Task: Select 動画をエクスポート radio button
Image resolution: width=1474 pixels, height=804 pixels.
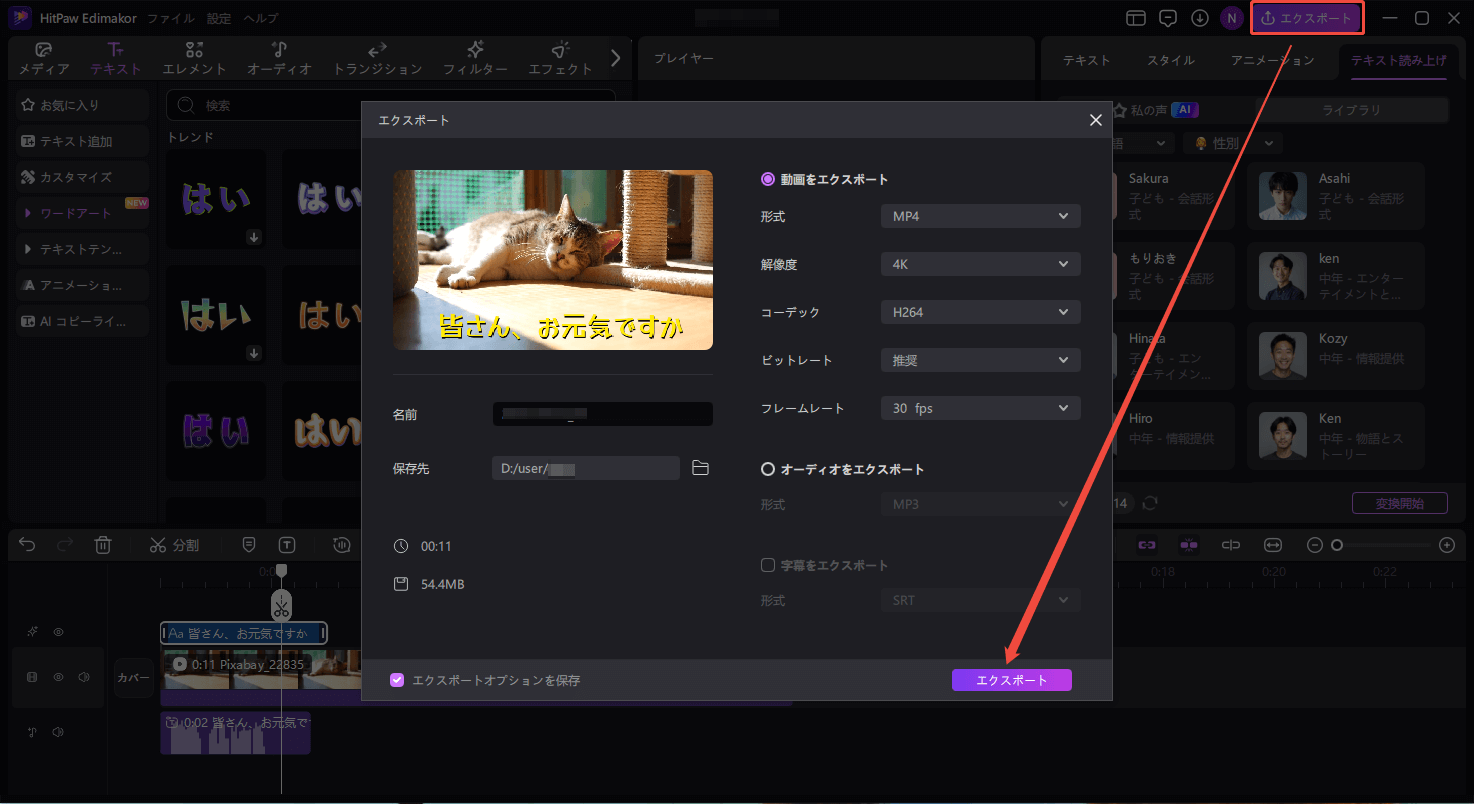Action: click(768, 179)
